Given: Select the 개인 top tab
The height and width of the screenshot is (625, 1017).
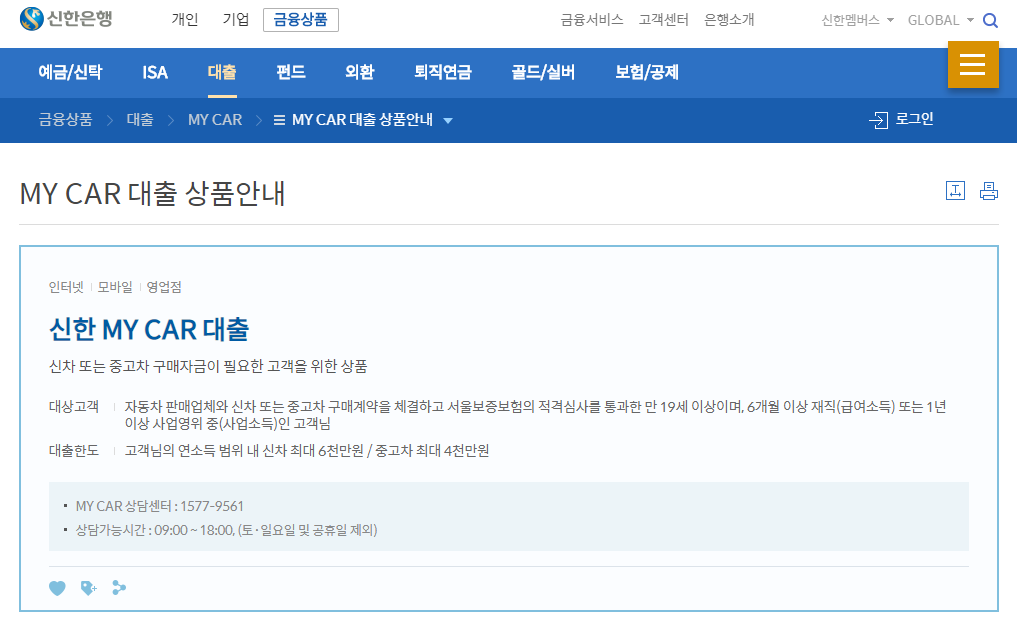Looking at the screenshot, I should (x=185, y=19).
